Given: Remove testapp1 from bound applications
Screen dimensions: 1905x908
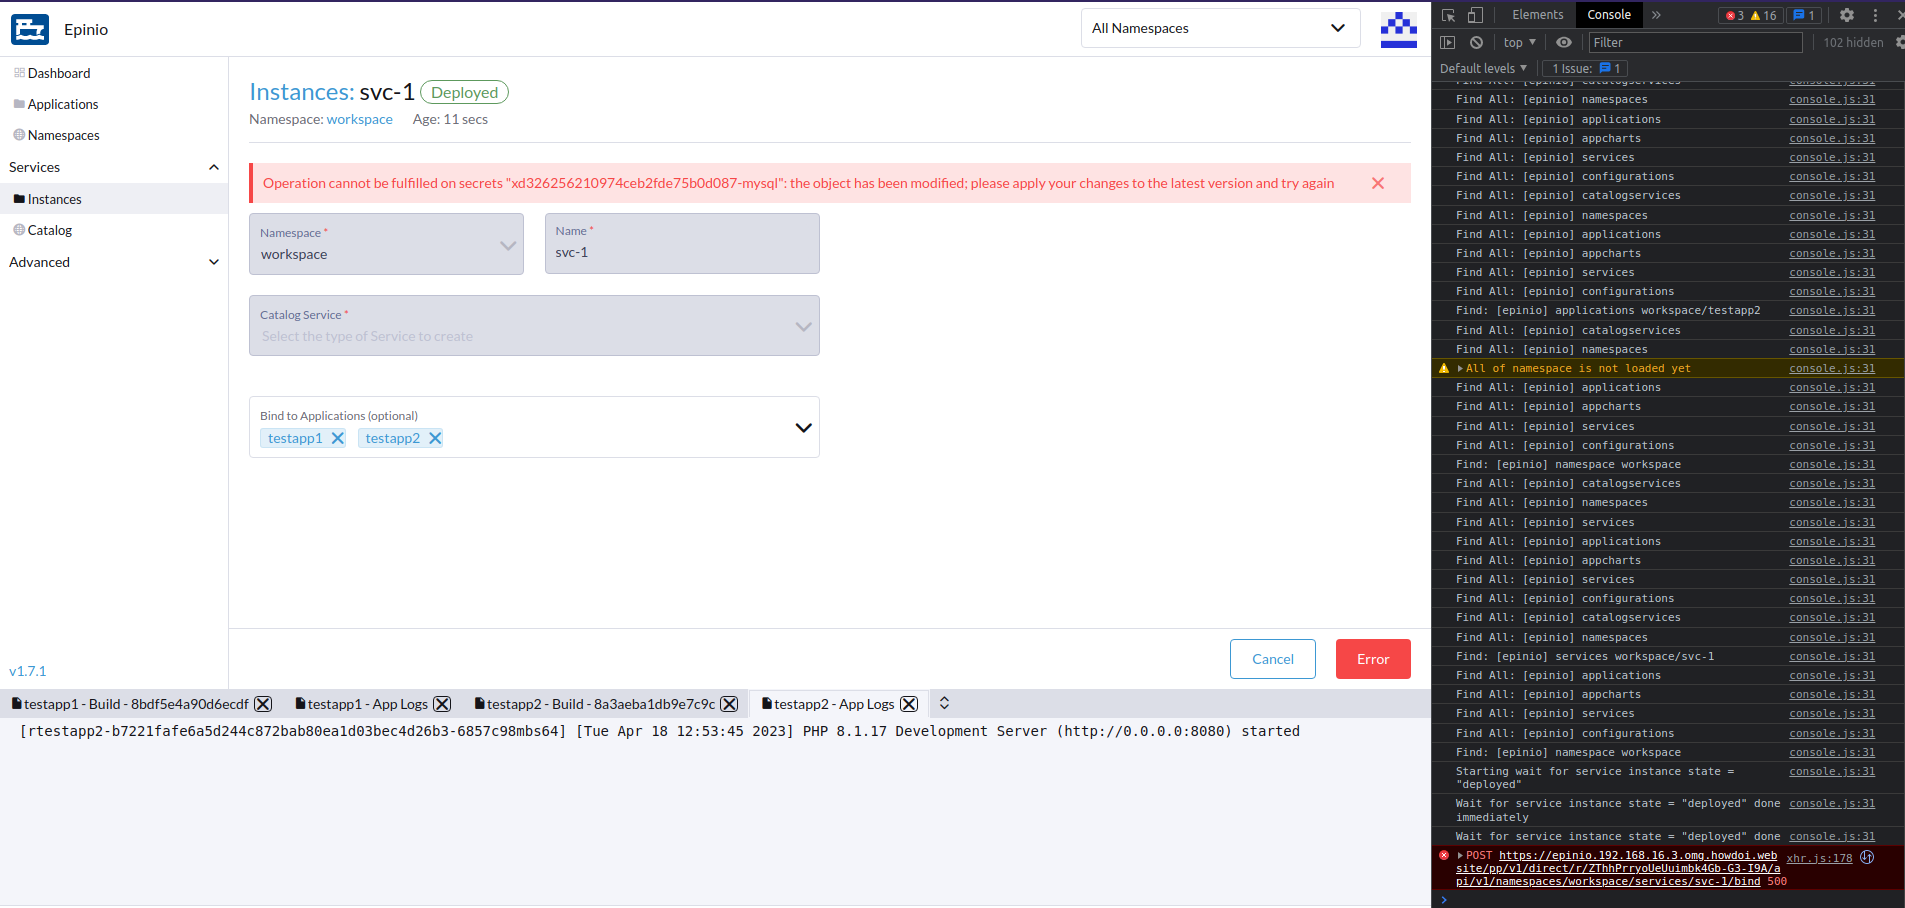Looking at the screenshot, I should click(x=336, y=437).
